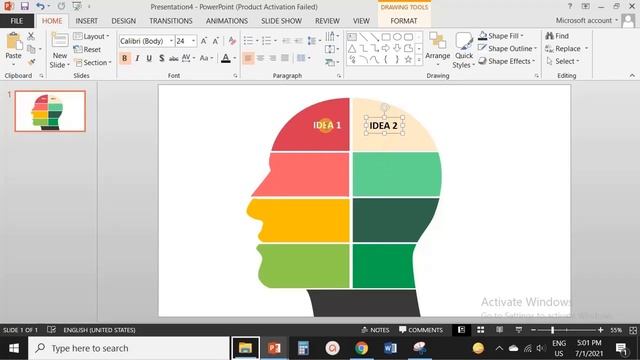This screenshot has width=640, height=360.
Task: Switch to the ANIMATIONS tab
Action: (x=227, y=21)
